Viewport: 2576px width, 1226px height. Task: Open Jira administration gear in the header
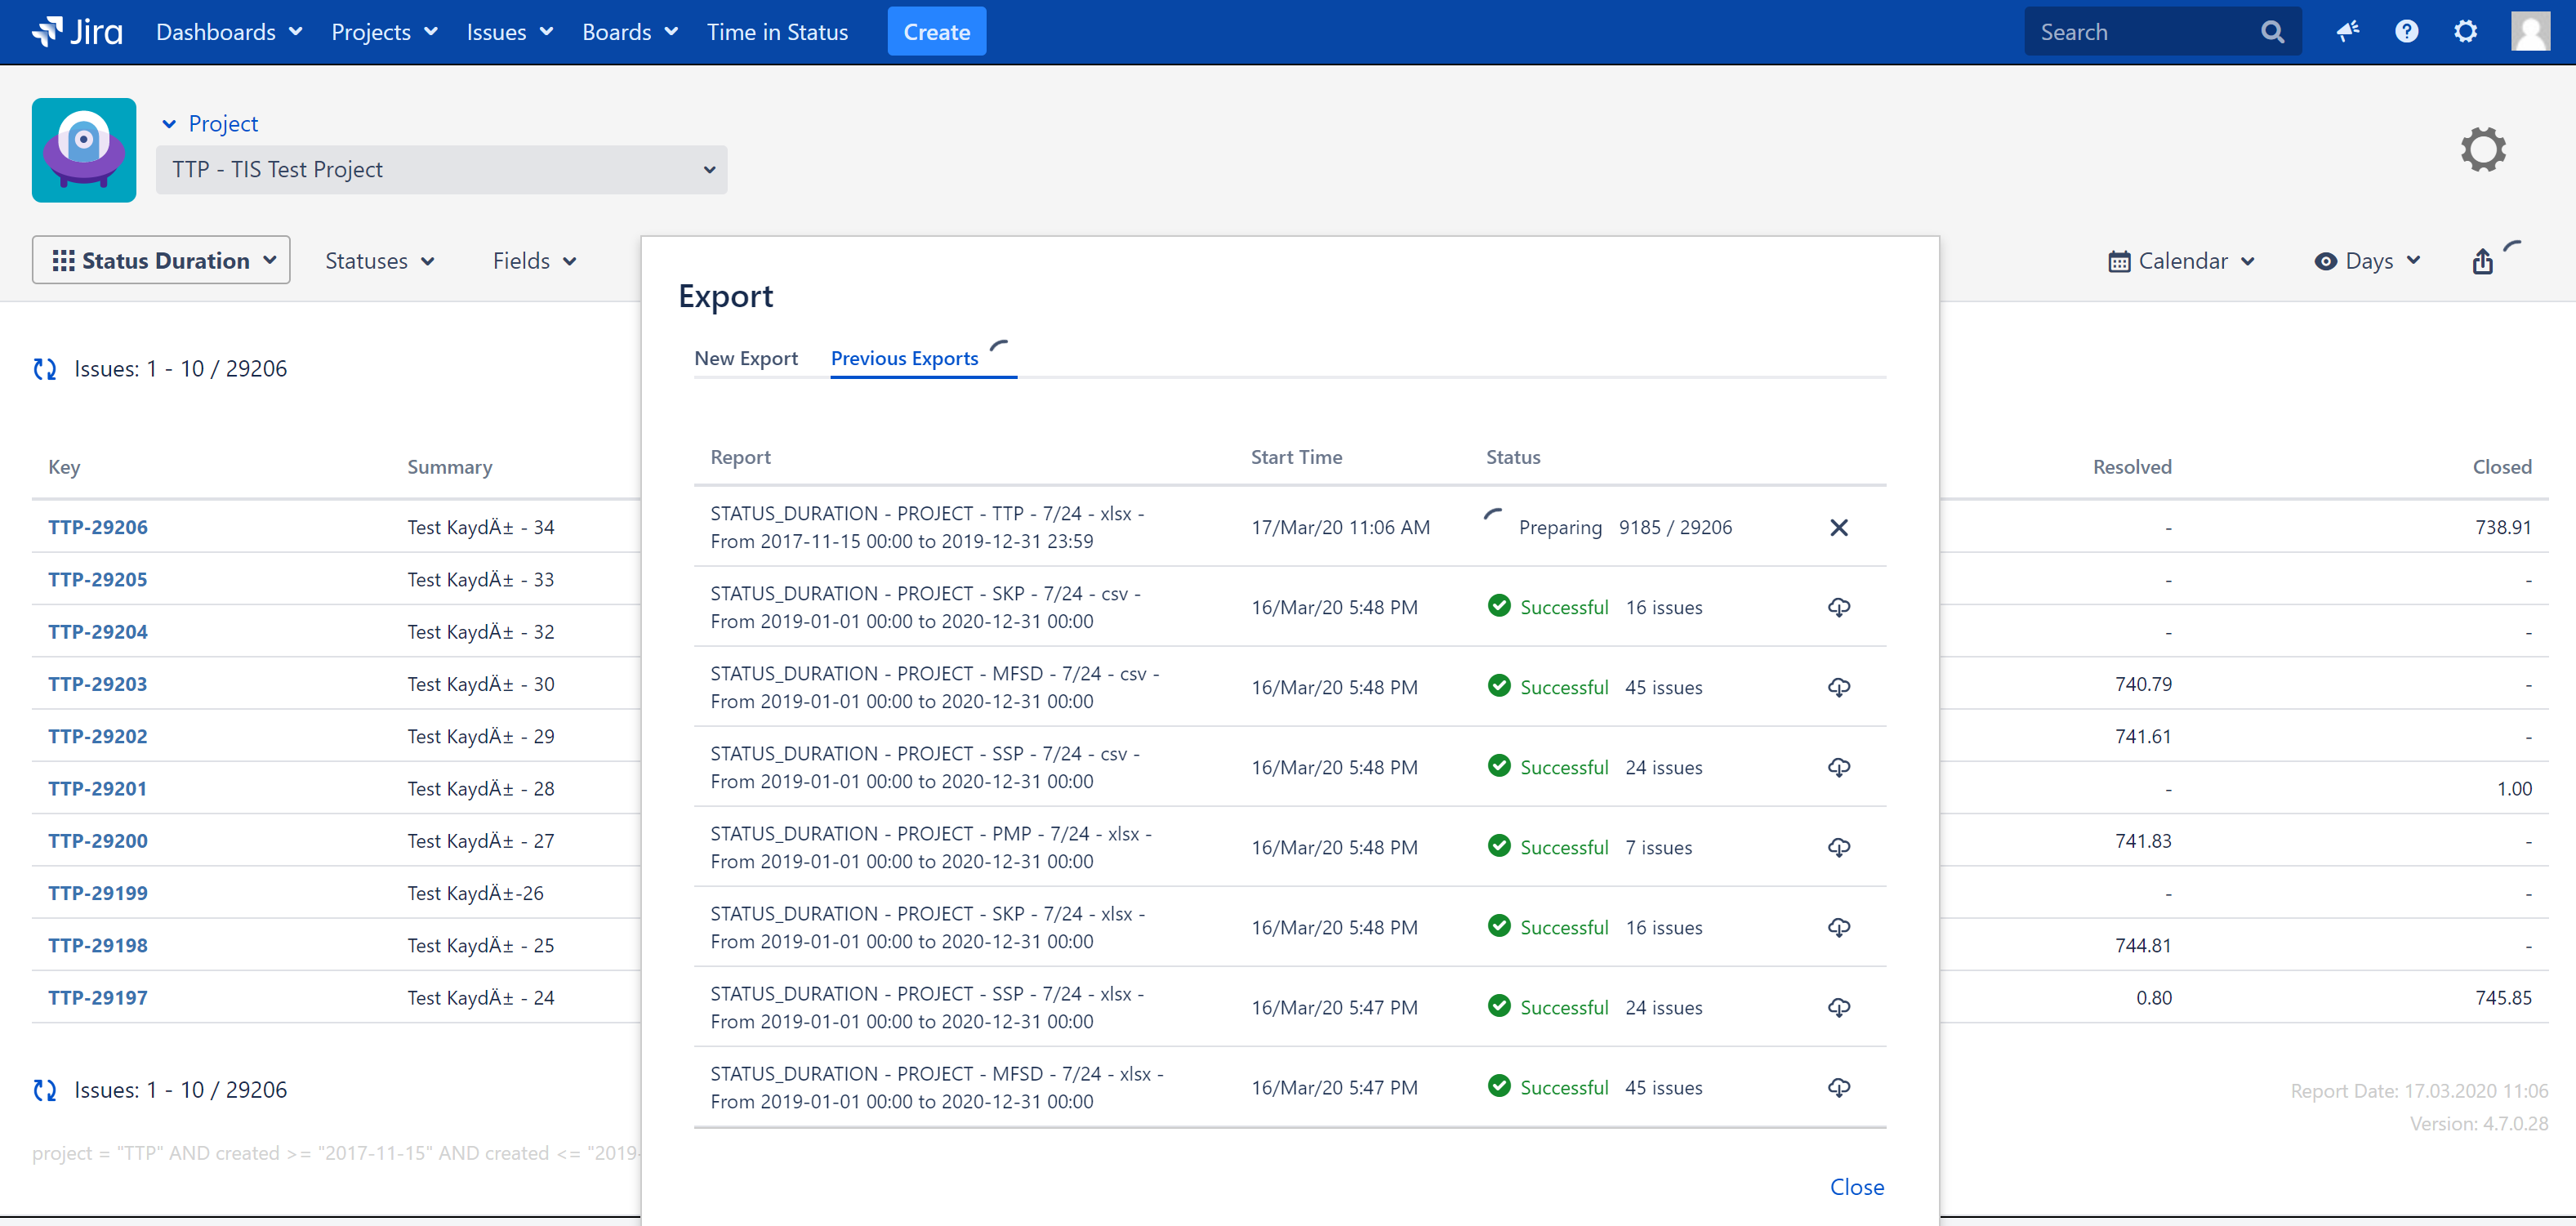2465,32
